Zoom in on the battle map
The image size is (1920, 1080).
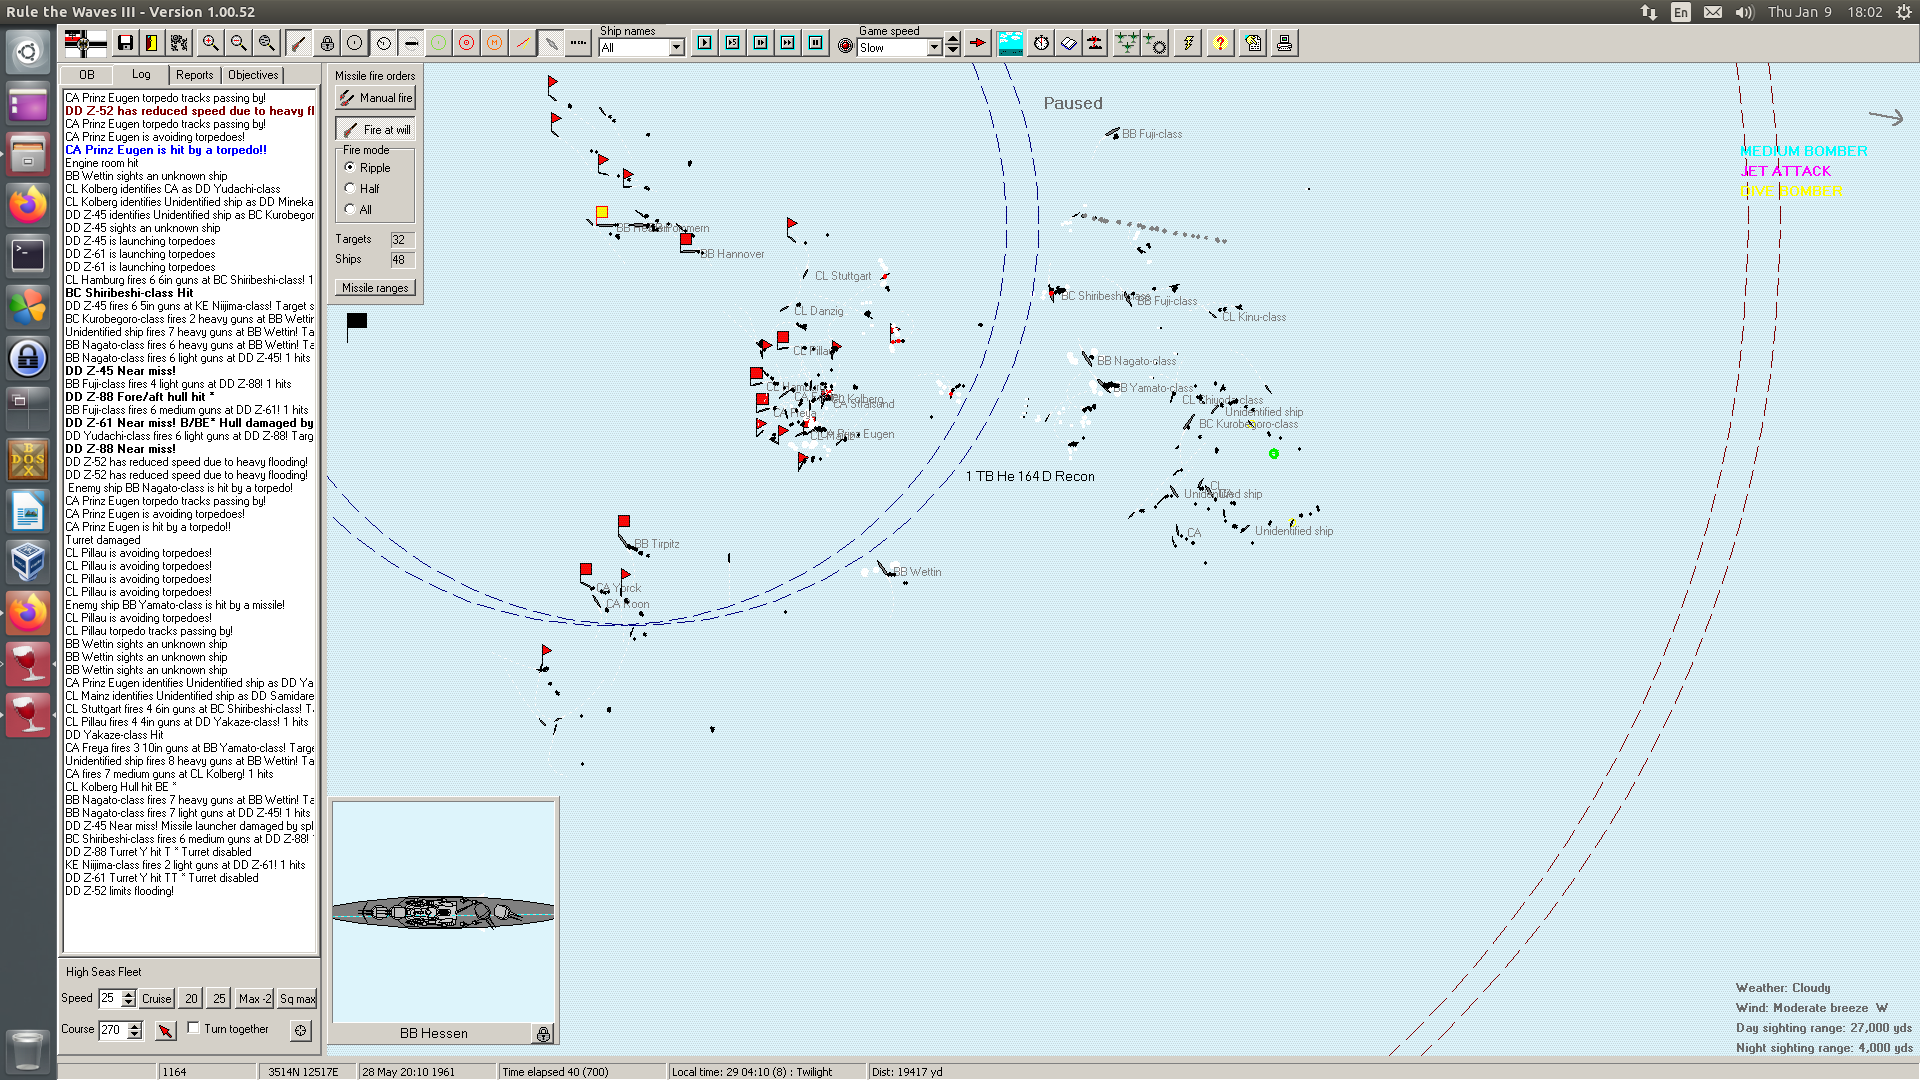(x=210, y=43)
